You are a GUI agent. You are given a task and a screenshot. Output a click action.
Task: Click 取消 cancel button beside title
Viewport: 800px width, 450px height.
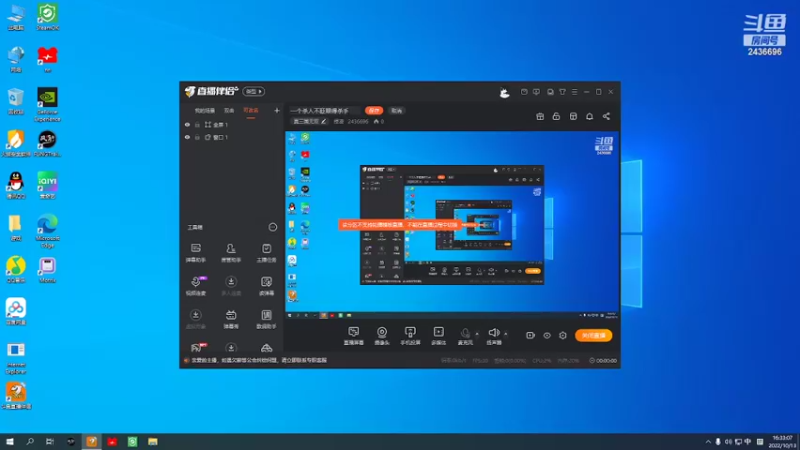tap(396, 110)
